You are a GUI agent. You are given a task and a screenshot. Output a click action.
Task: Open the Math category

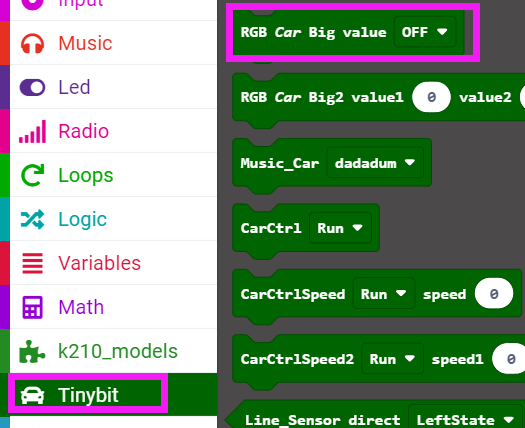108,307
